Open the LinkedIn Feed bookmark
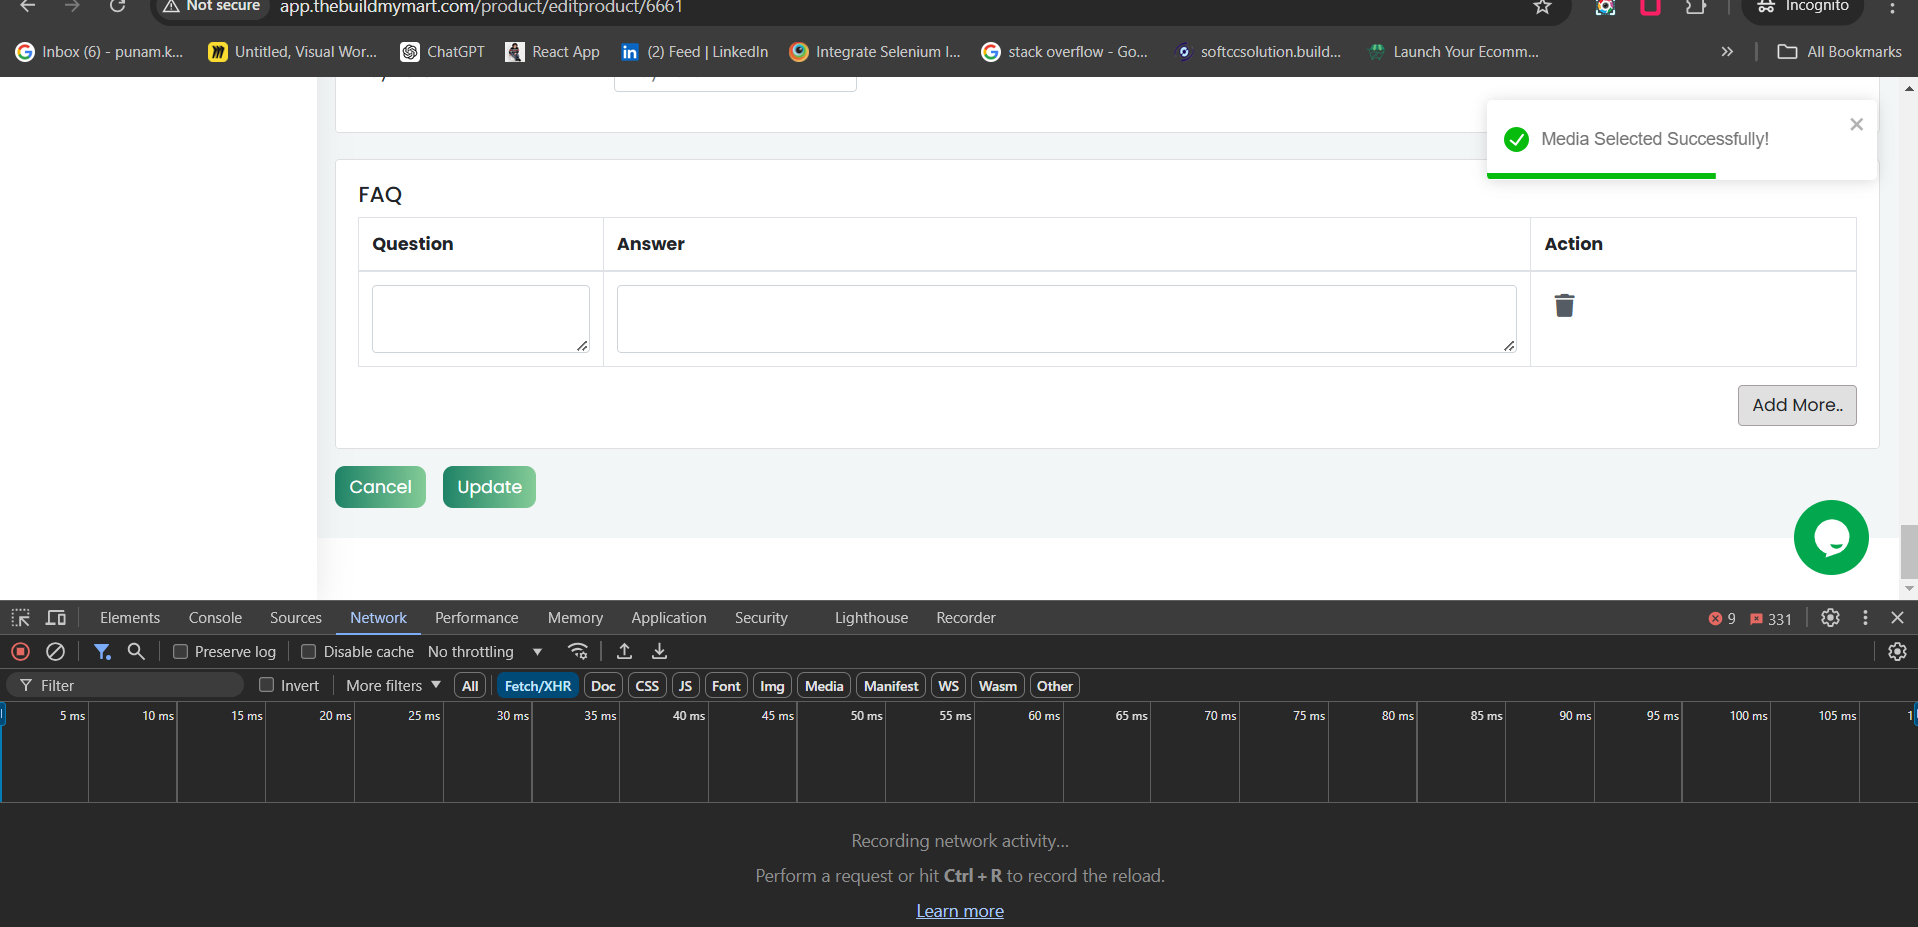 click(x=695, y=52)
